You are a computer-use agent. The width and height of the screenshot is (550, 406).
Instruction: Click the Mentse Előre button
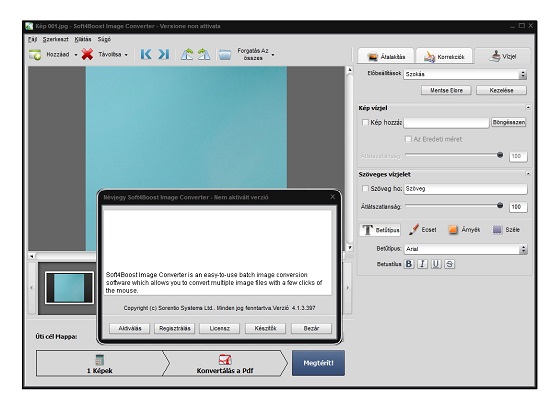pos(446,90)
